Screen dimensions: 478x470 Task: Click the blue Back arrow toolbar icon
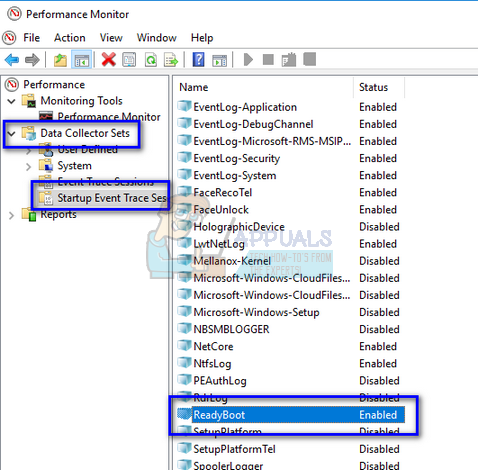[12, 60]
